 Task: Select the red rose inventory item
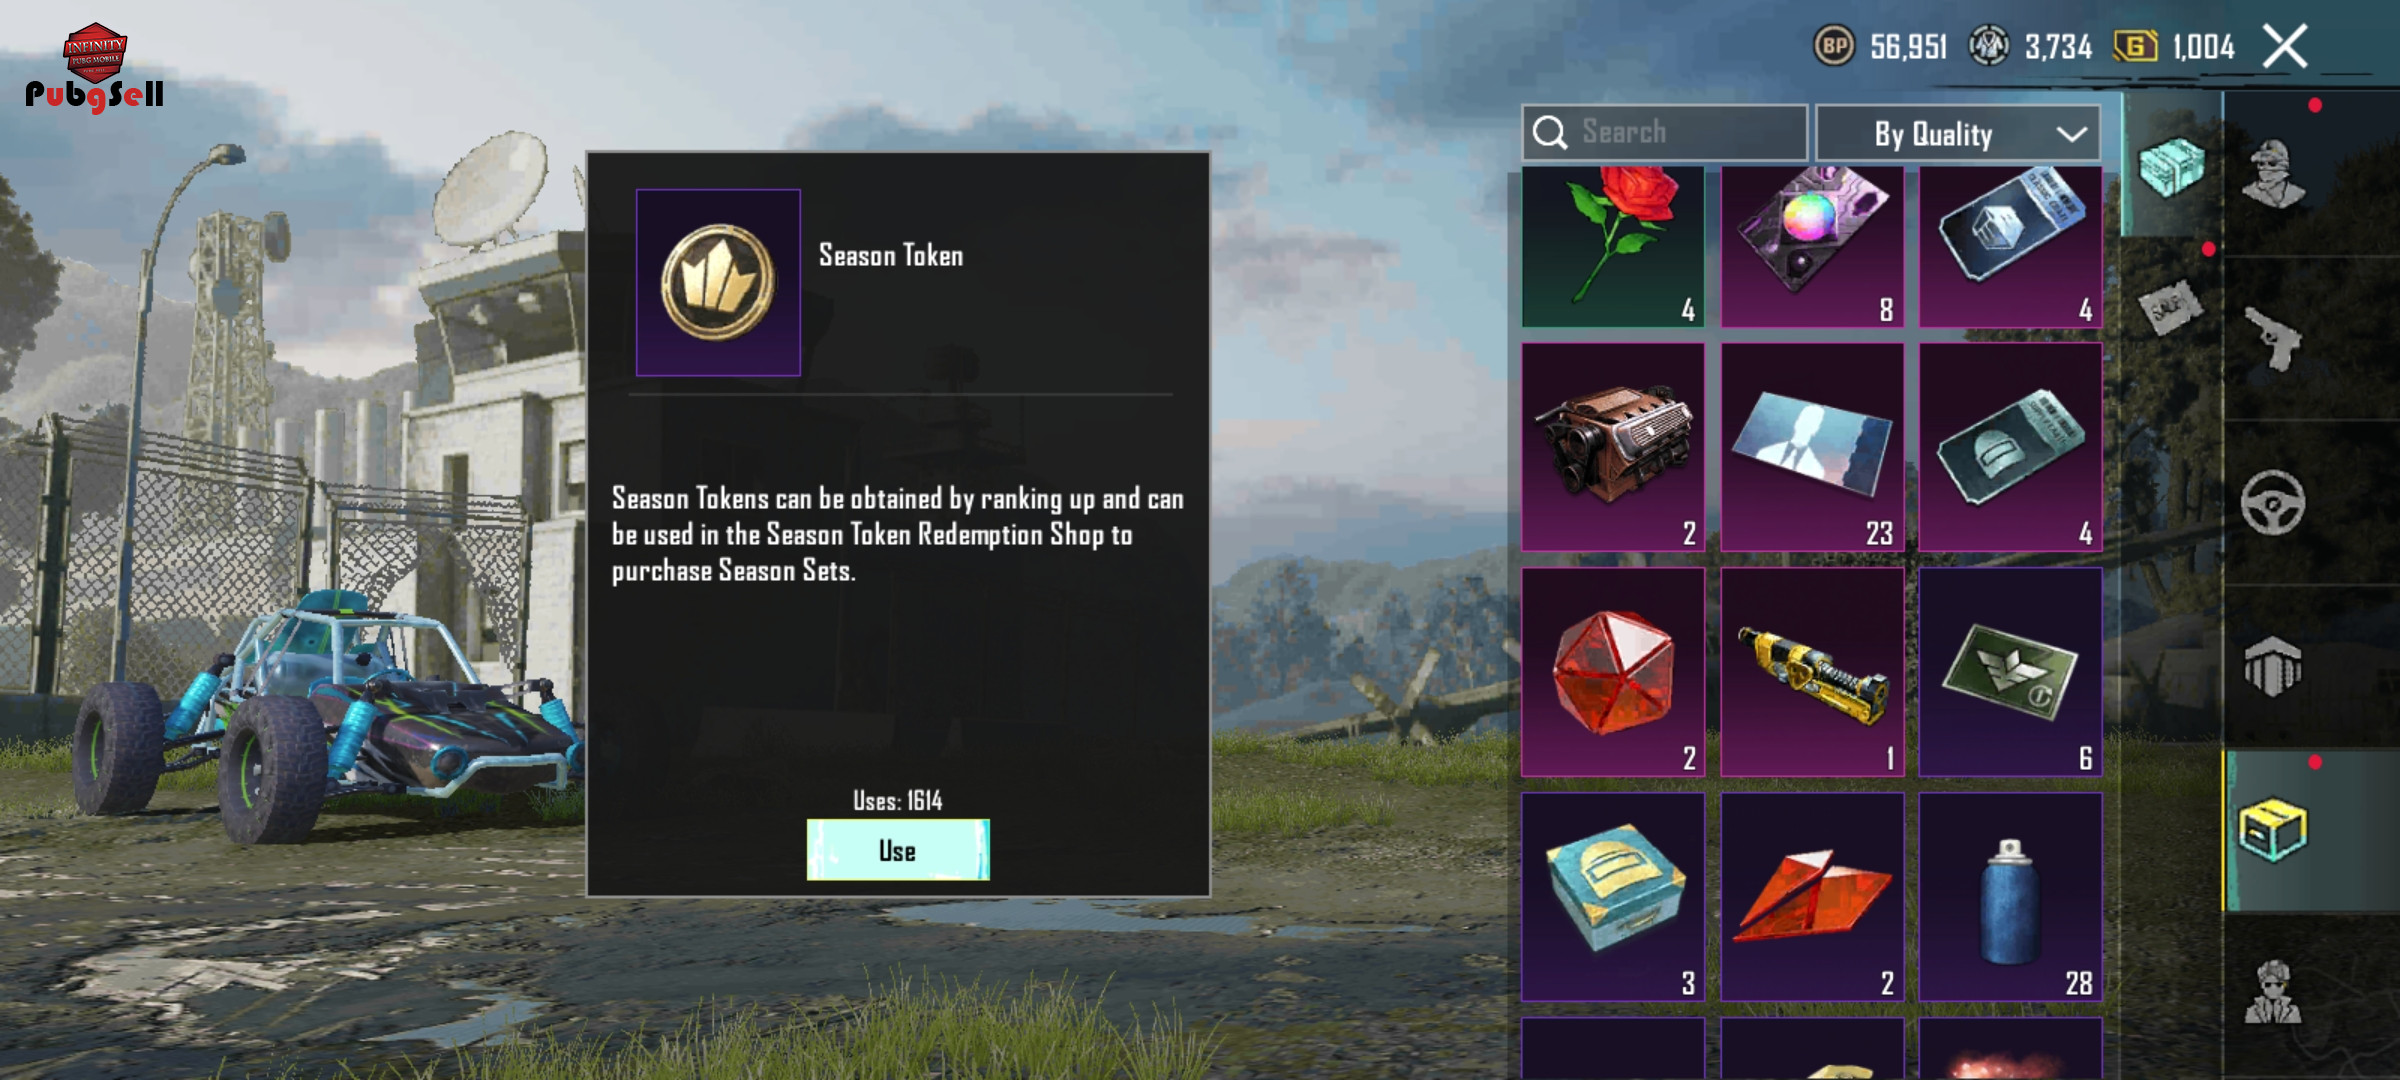[x=1613, y=246]
